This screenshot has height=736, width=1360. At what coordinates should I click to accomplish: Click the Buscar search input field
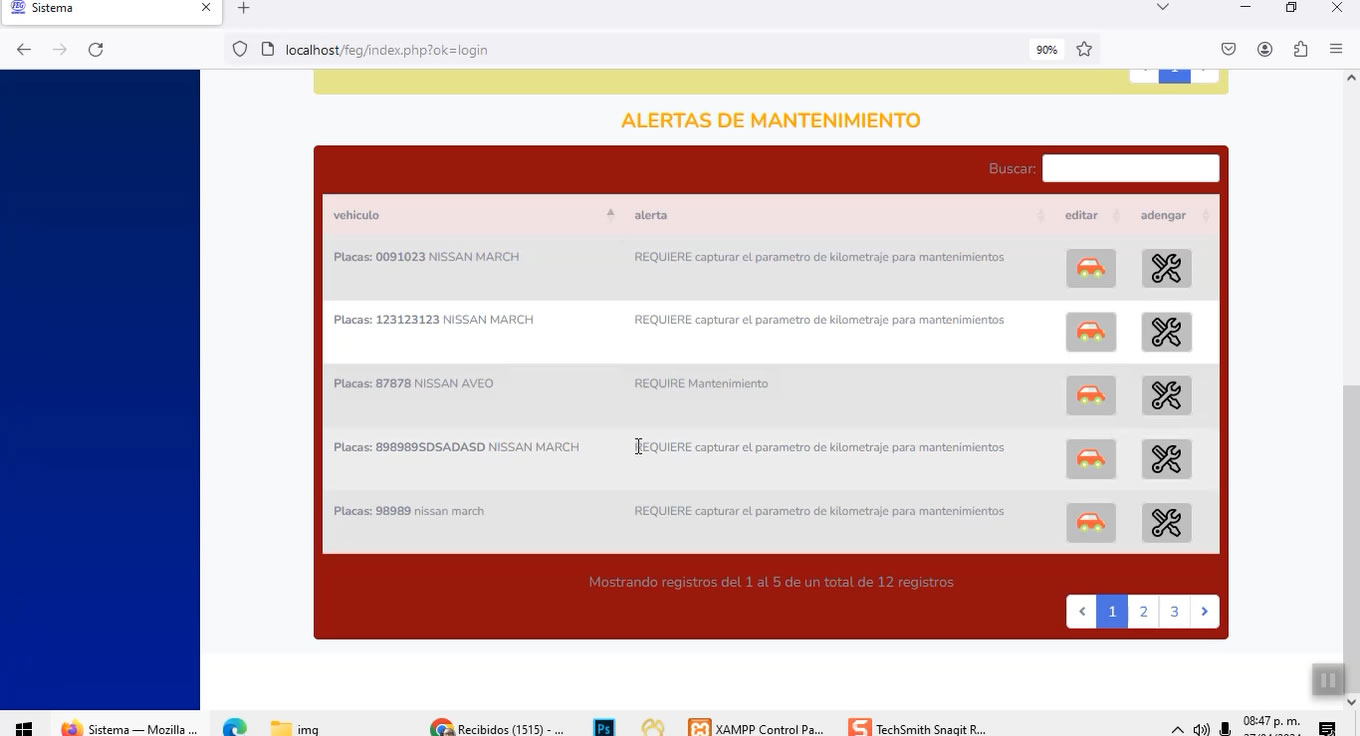tap(1130, 168)
